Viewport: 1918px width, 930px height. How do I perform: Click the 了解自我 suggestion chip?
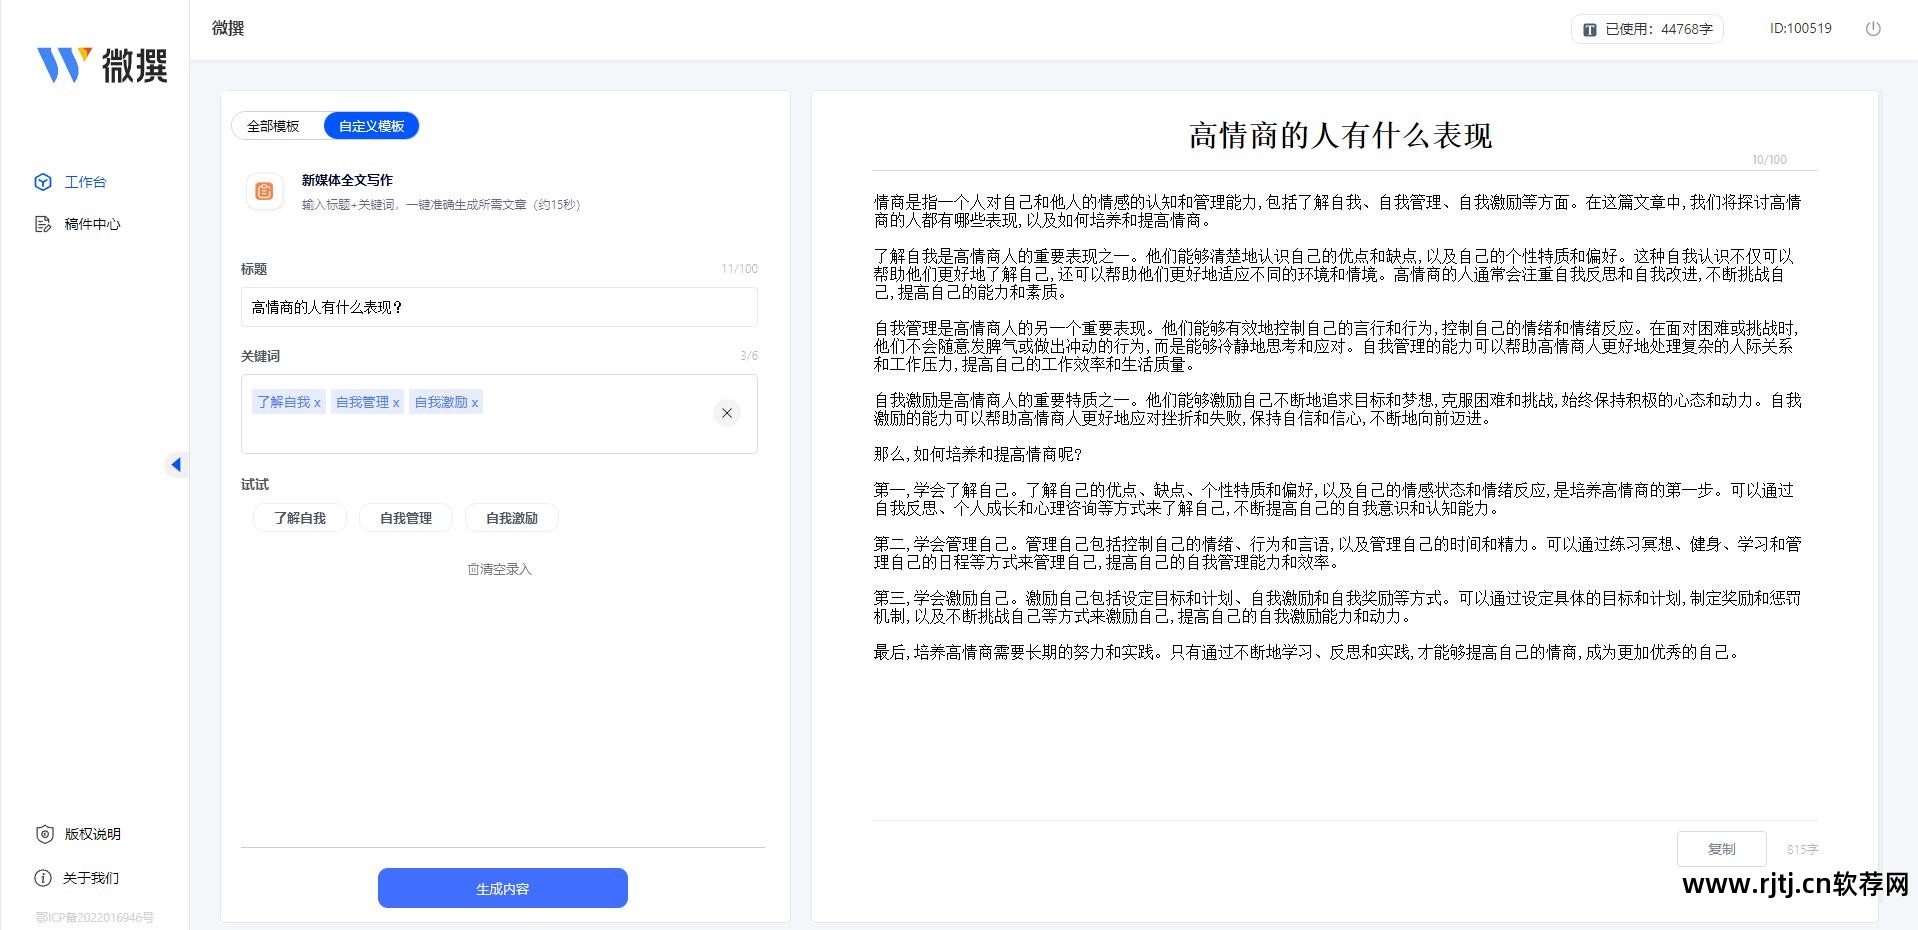click(x=300, y=518)
